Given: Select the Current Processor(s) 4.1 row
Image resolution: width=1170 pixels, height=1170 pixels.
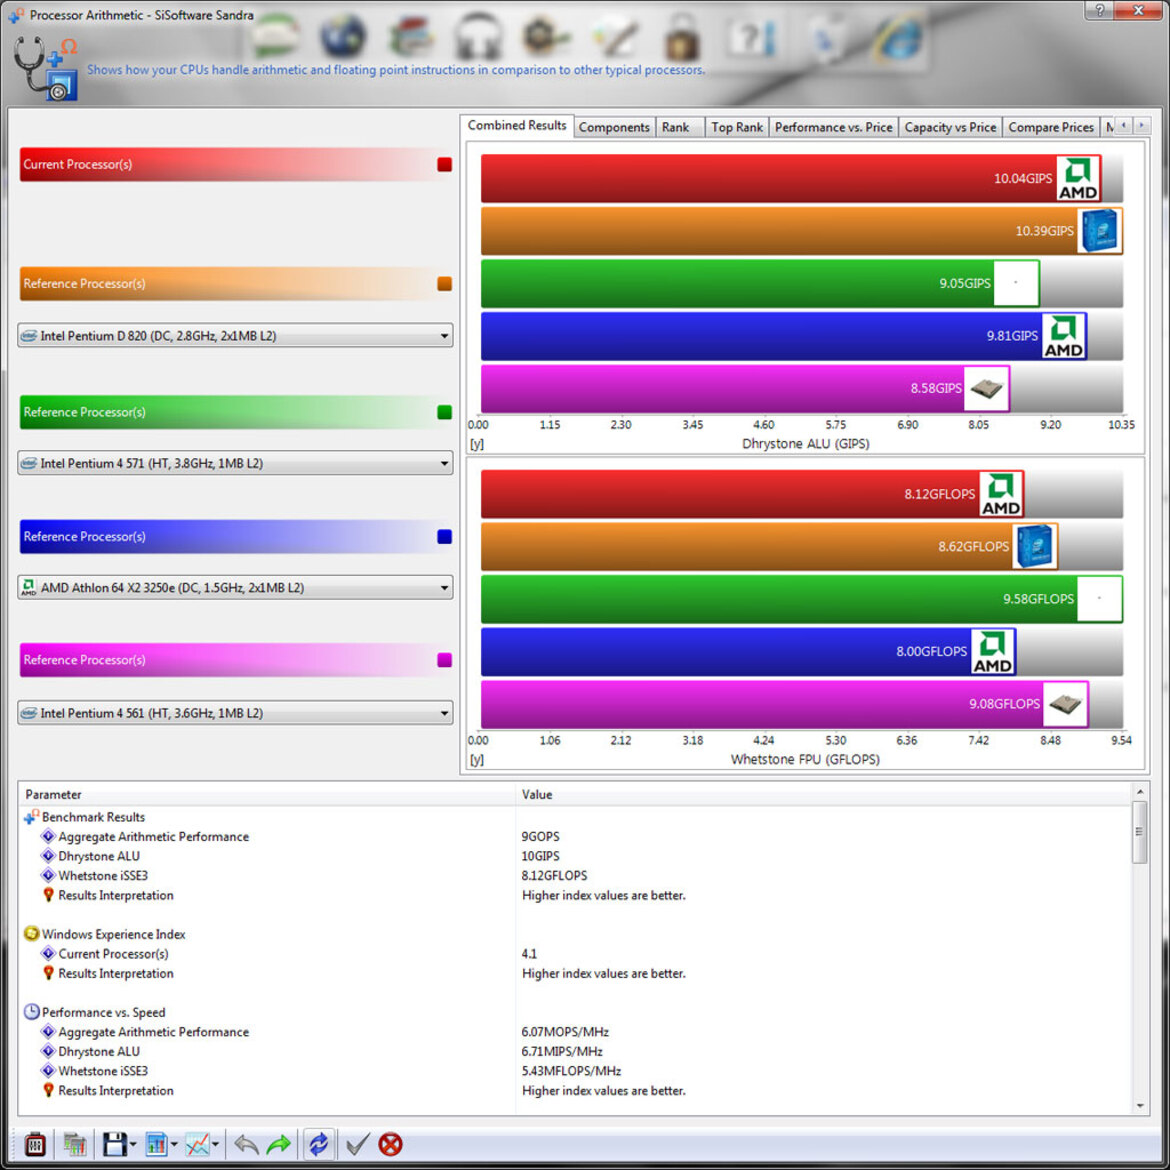Looking at the screenshot, I should pyautogui.click(x=575, y=954).
